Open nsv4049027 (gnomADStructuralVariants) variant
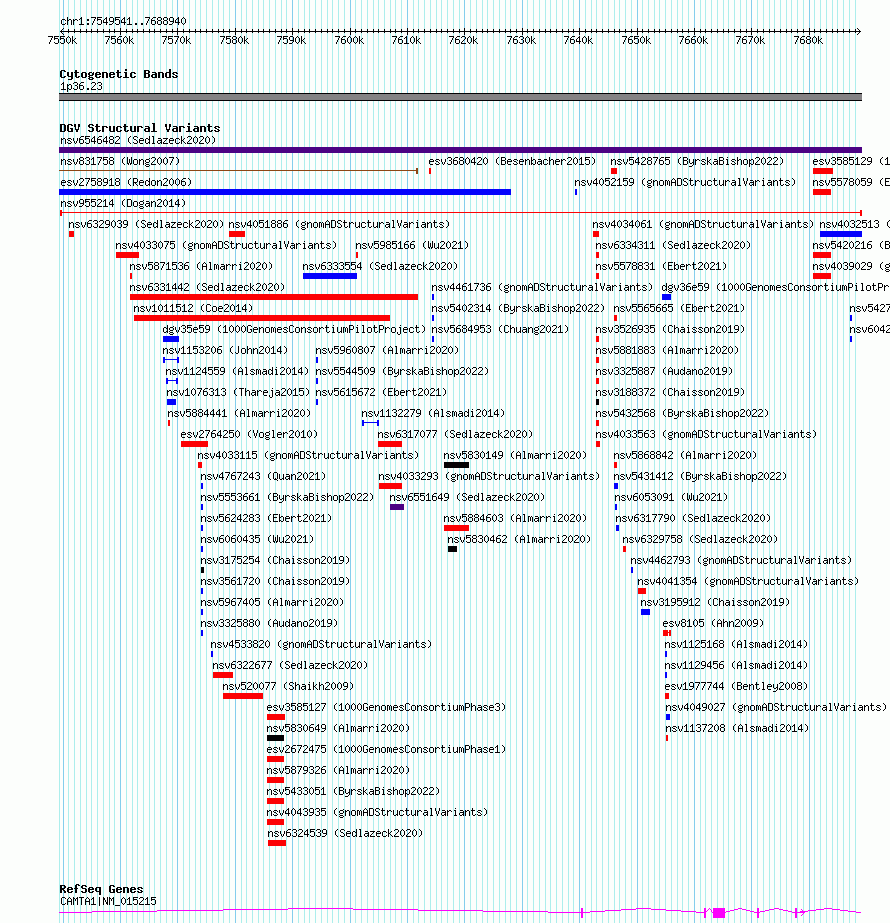890x923 pixels. (776, 708)
